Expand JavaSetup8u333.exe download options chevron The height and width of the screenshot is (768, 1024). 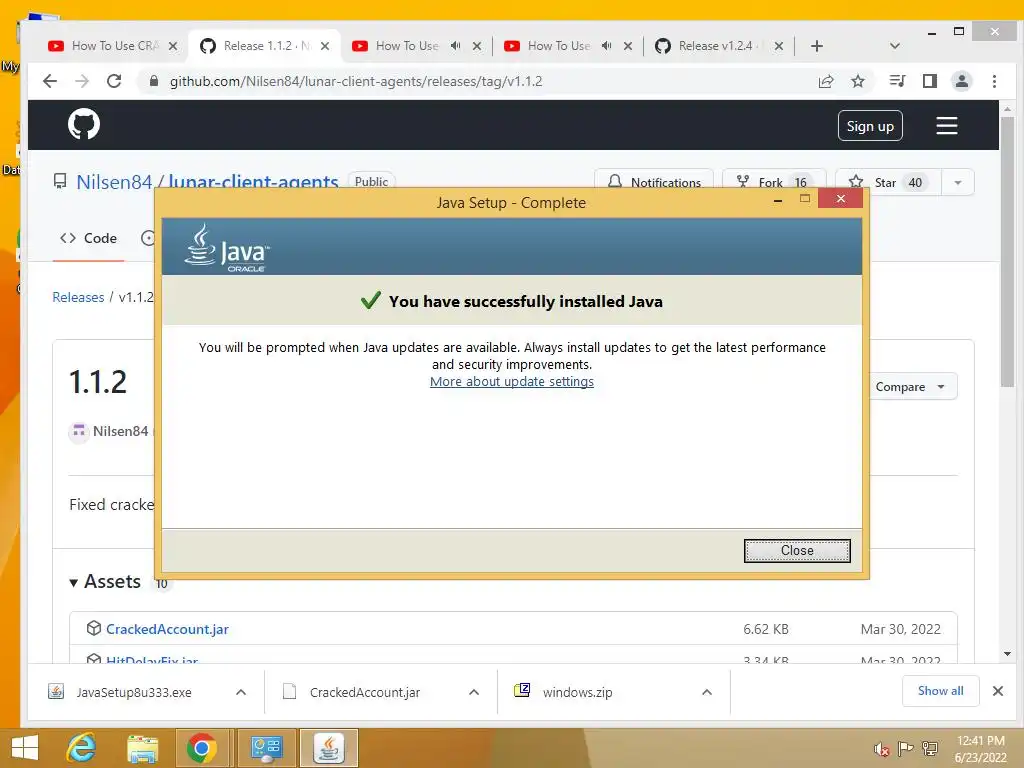coord(241,692)
